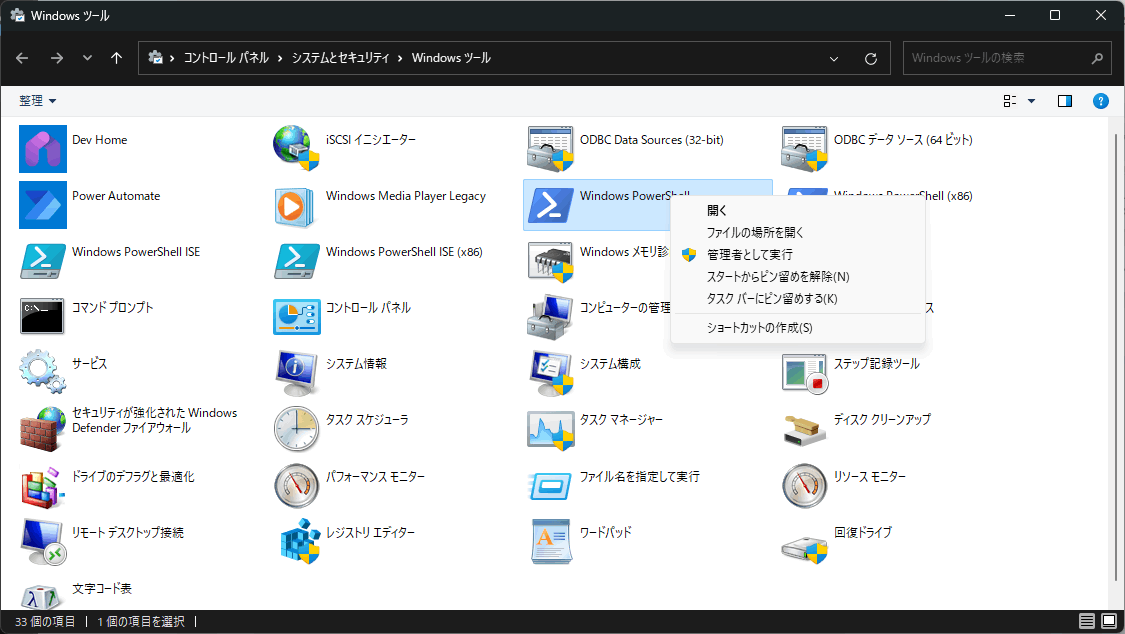Select ドライブのデフラグと最適化 icon

pyautogui.click(x=42, y=486)
